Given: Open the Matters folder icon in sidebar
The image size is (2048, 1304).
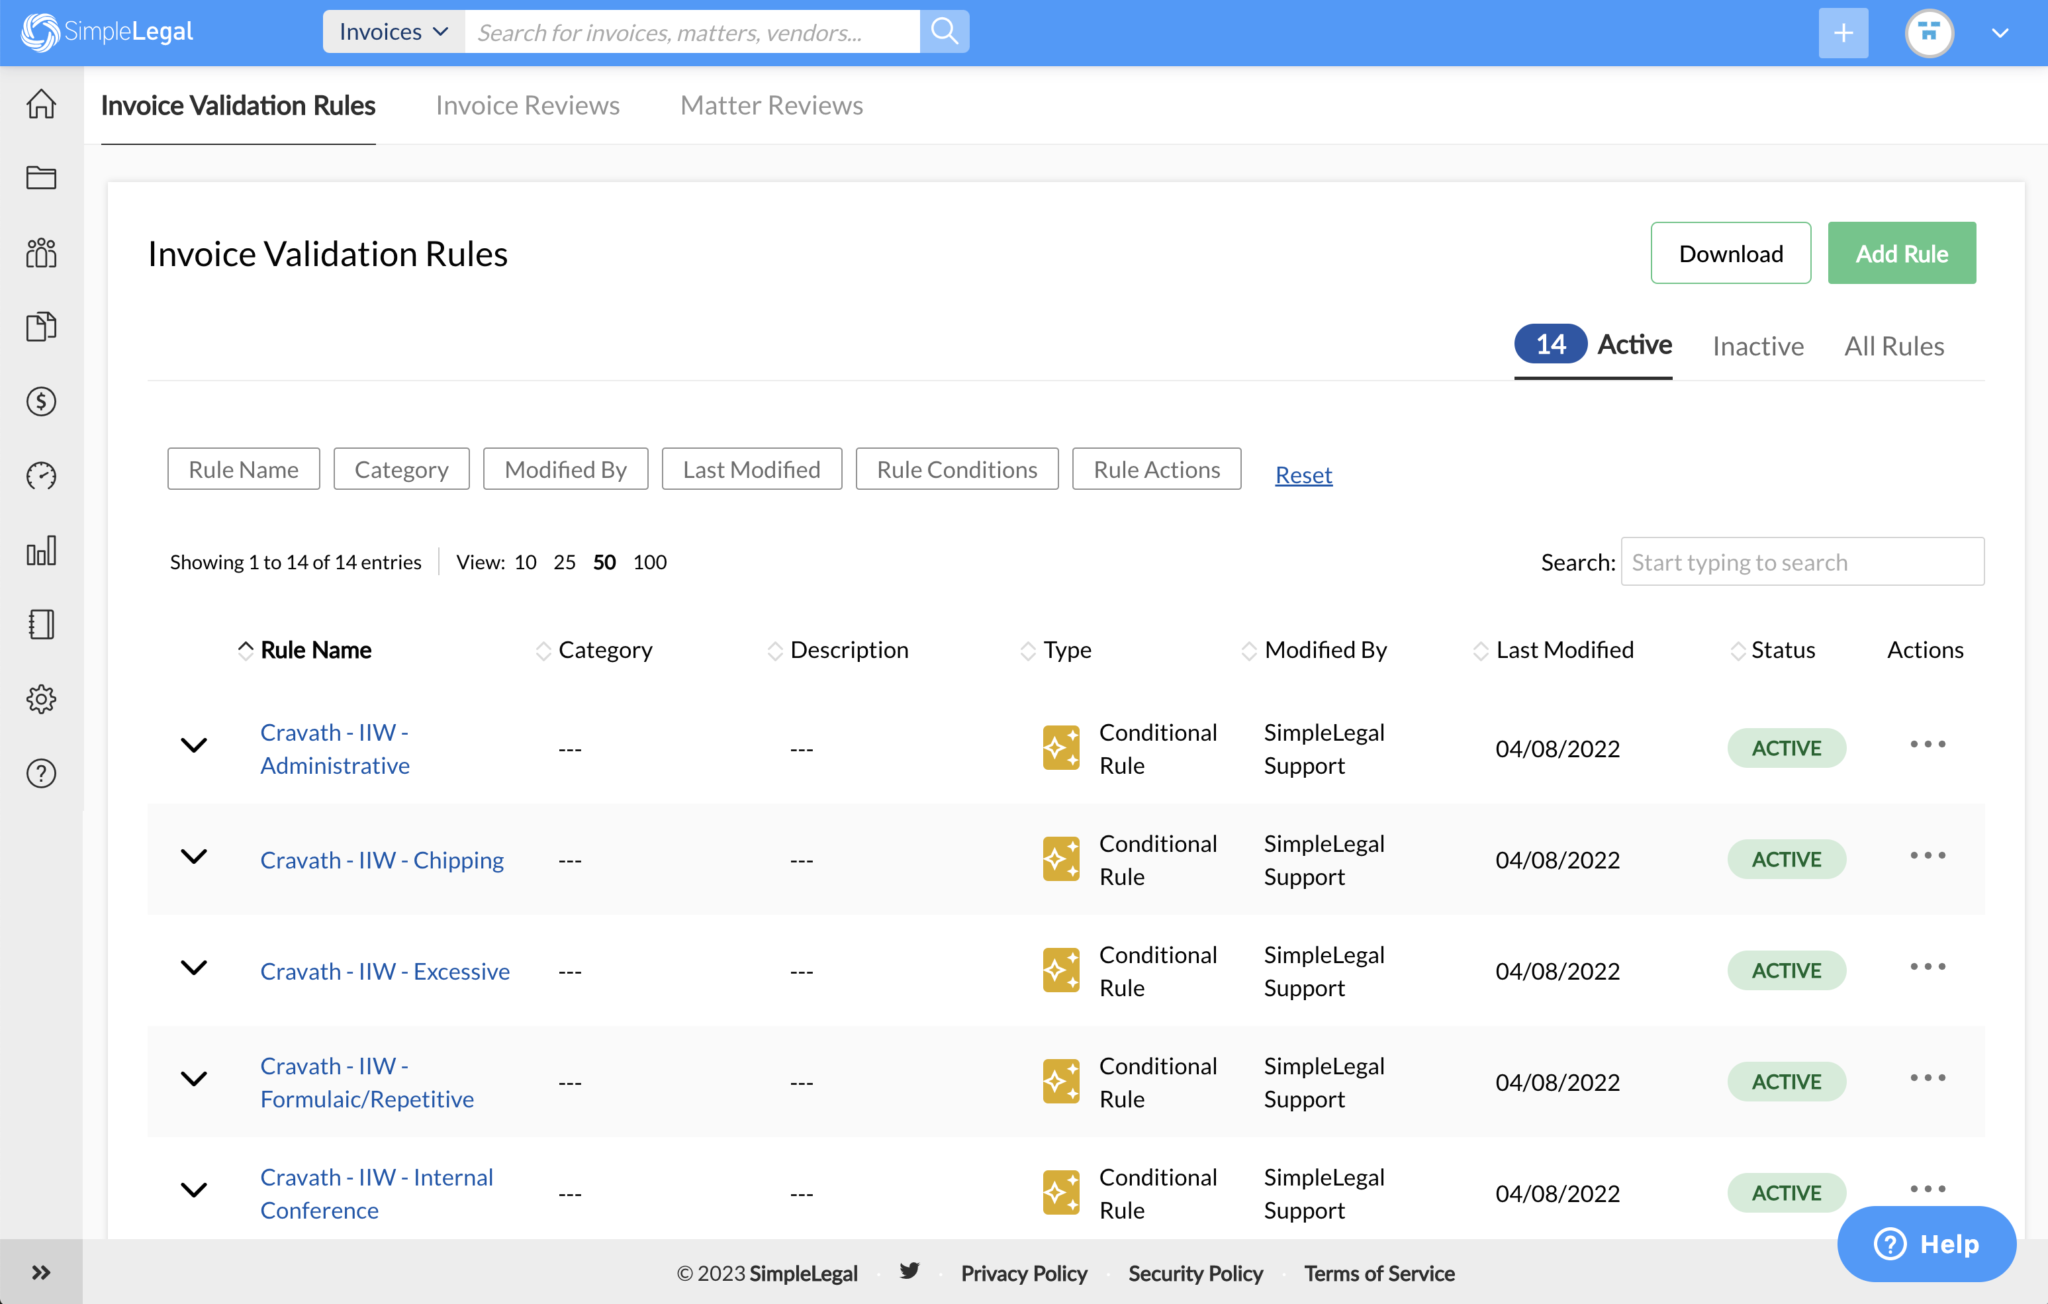Looking at the screenshot, I should [40, 177].
